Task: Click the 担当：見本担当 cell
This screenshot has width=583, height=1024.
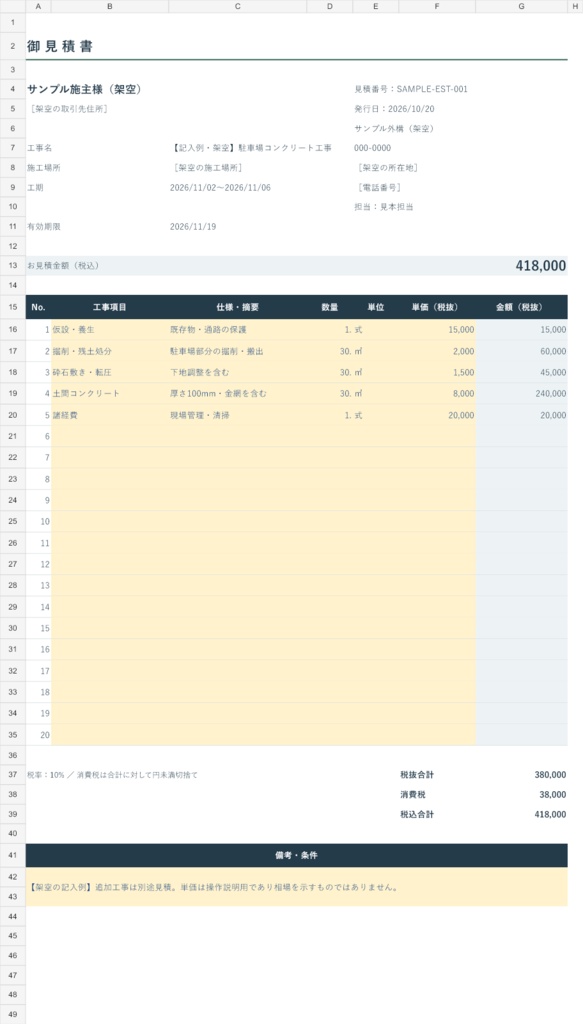Action: [x=384, y=207]
